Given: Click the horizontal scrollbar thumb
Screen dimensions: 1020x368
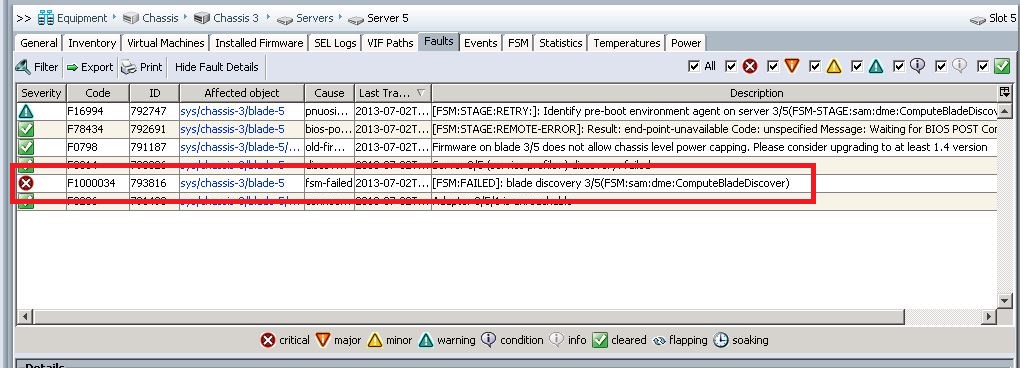Looking at the screenshot, I should [x=468, y=317].
